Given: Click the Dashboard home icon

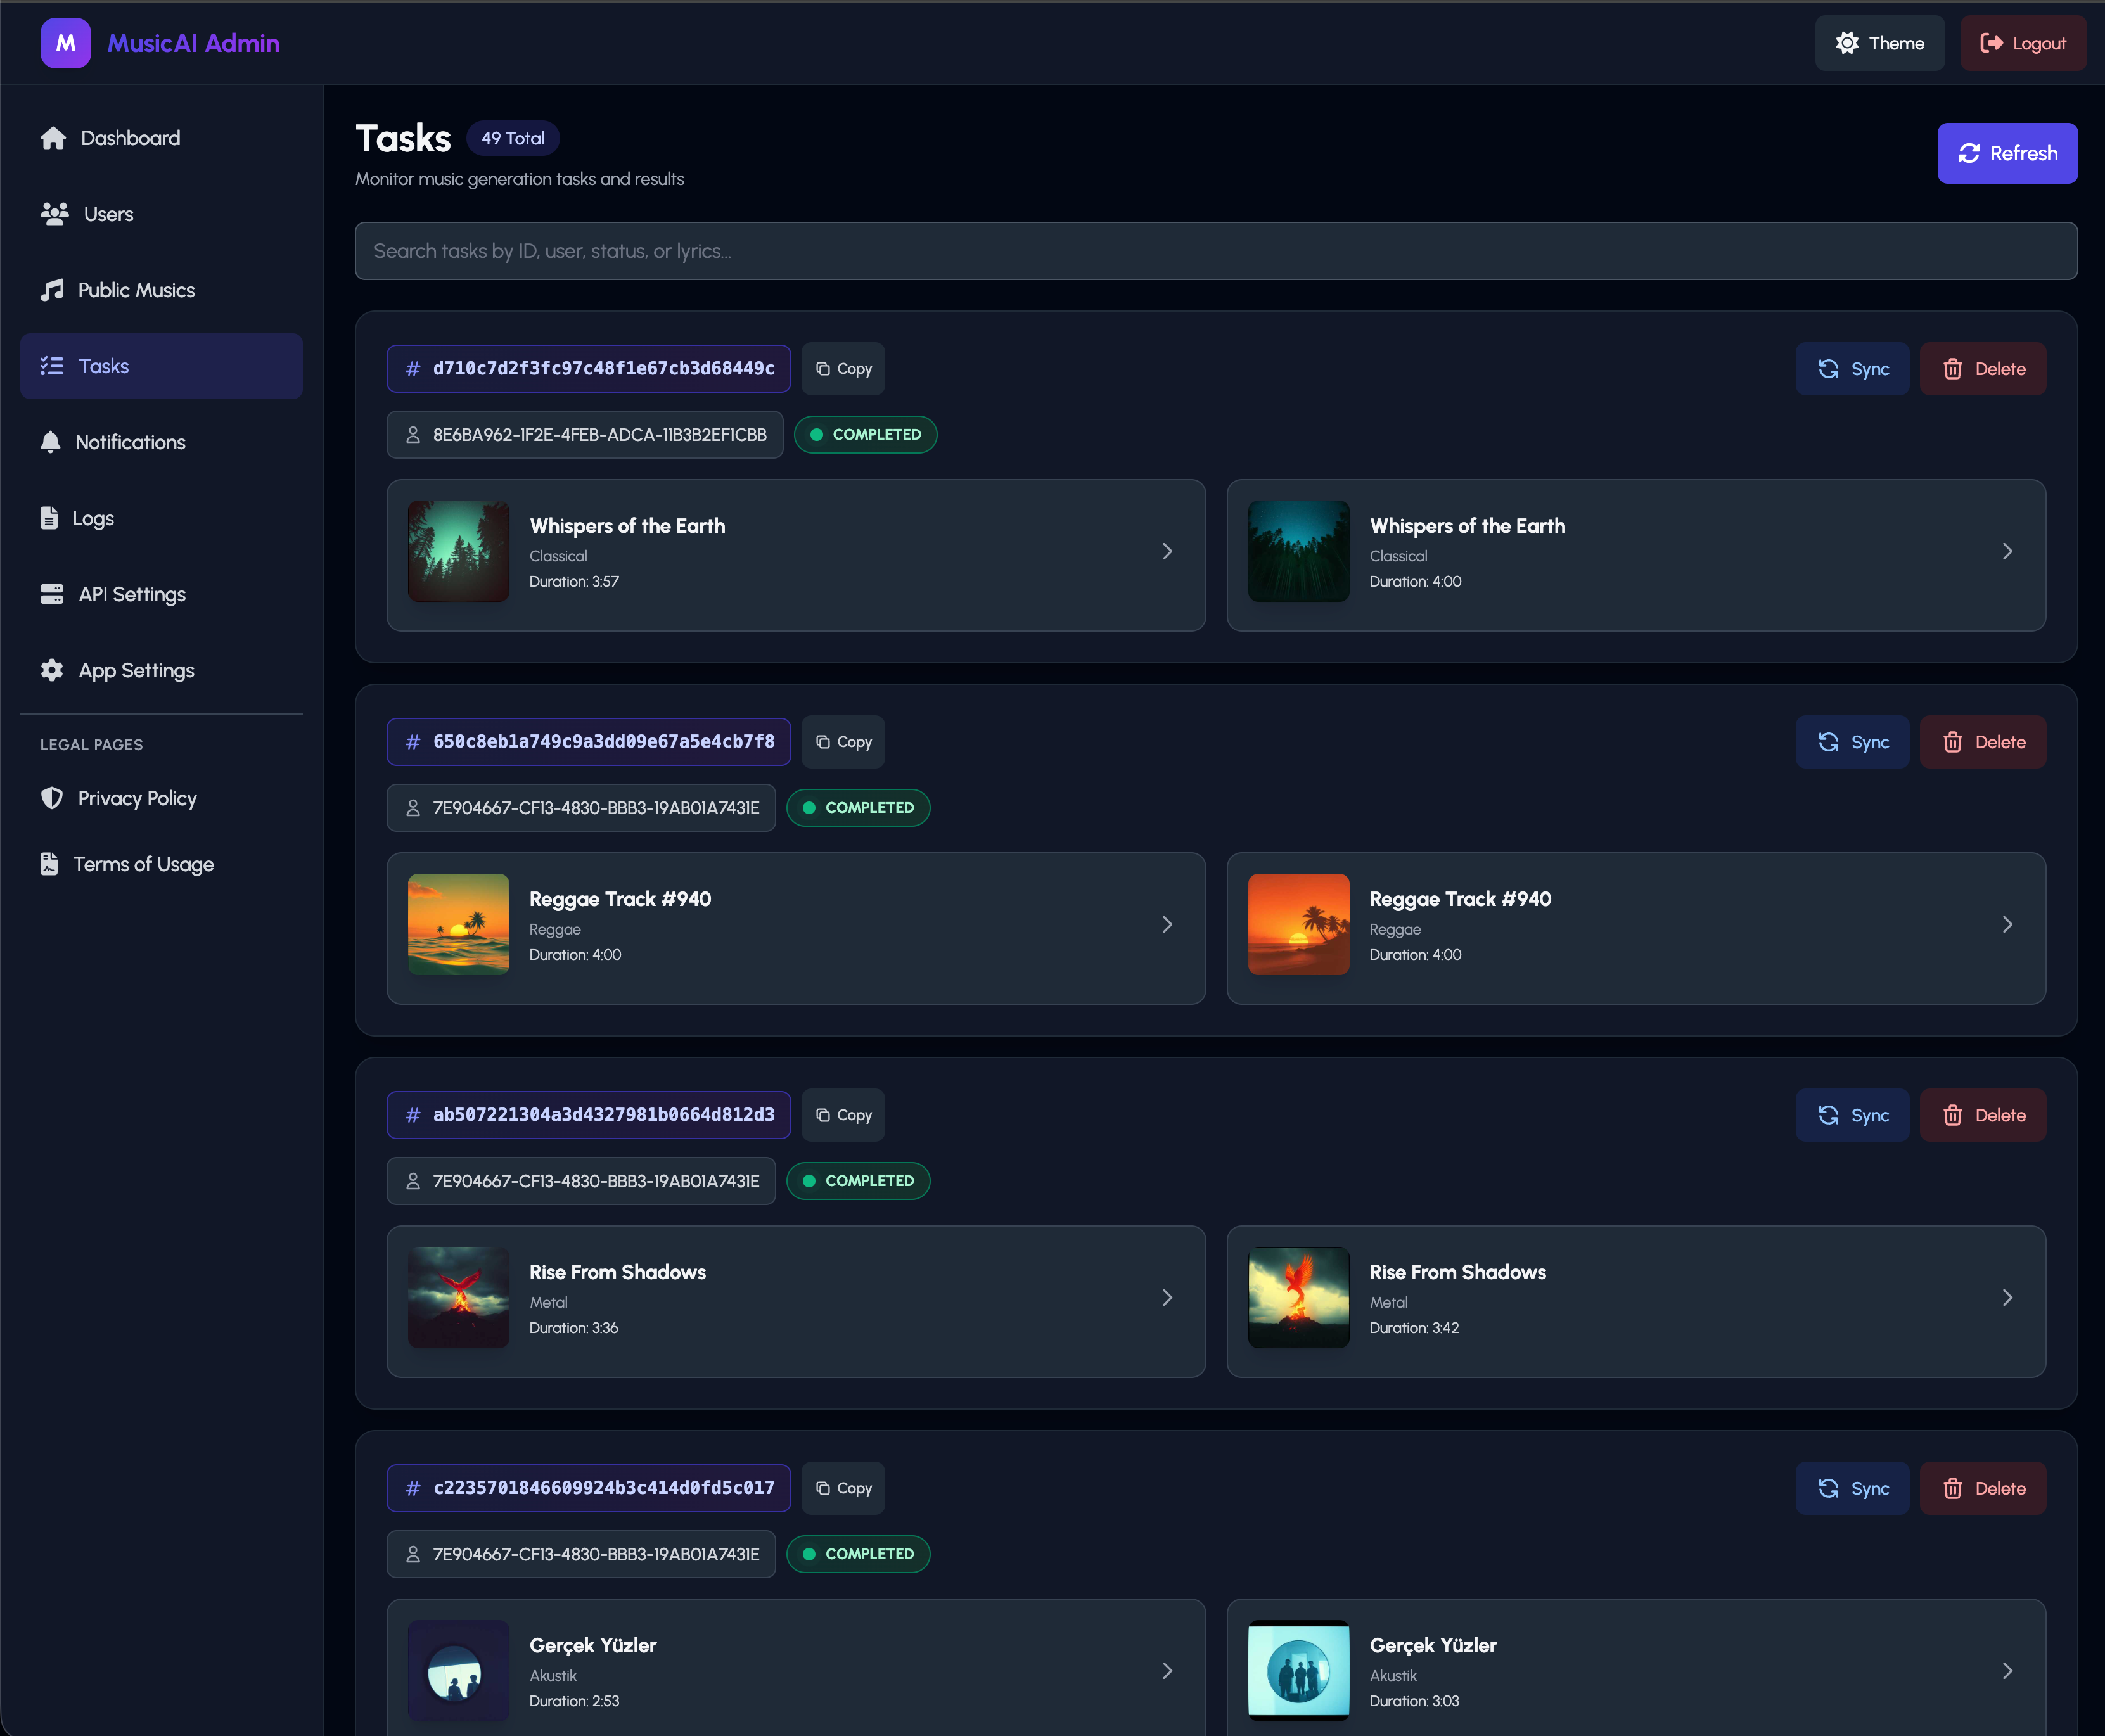Looking at the screenshot, I should pyautogui.click(x=53, y=138).
